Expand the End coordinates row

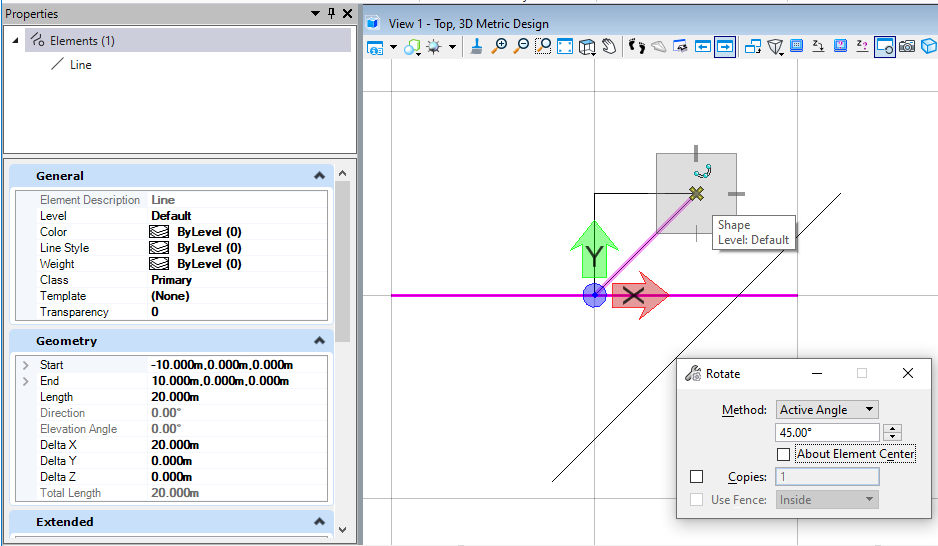[25, 381]
